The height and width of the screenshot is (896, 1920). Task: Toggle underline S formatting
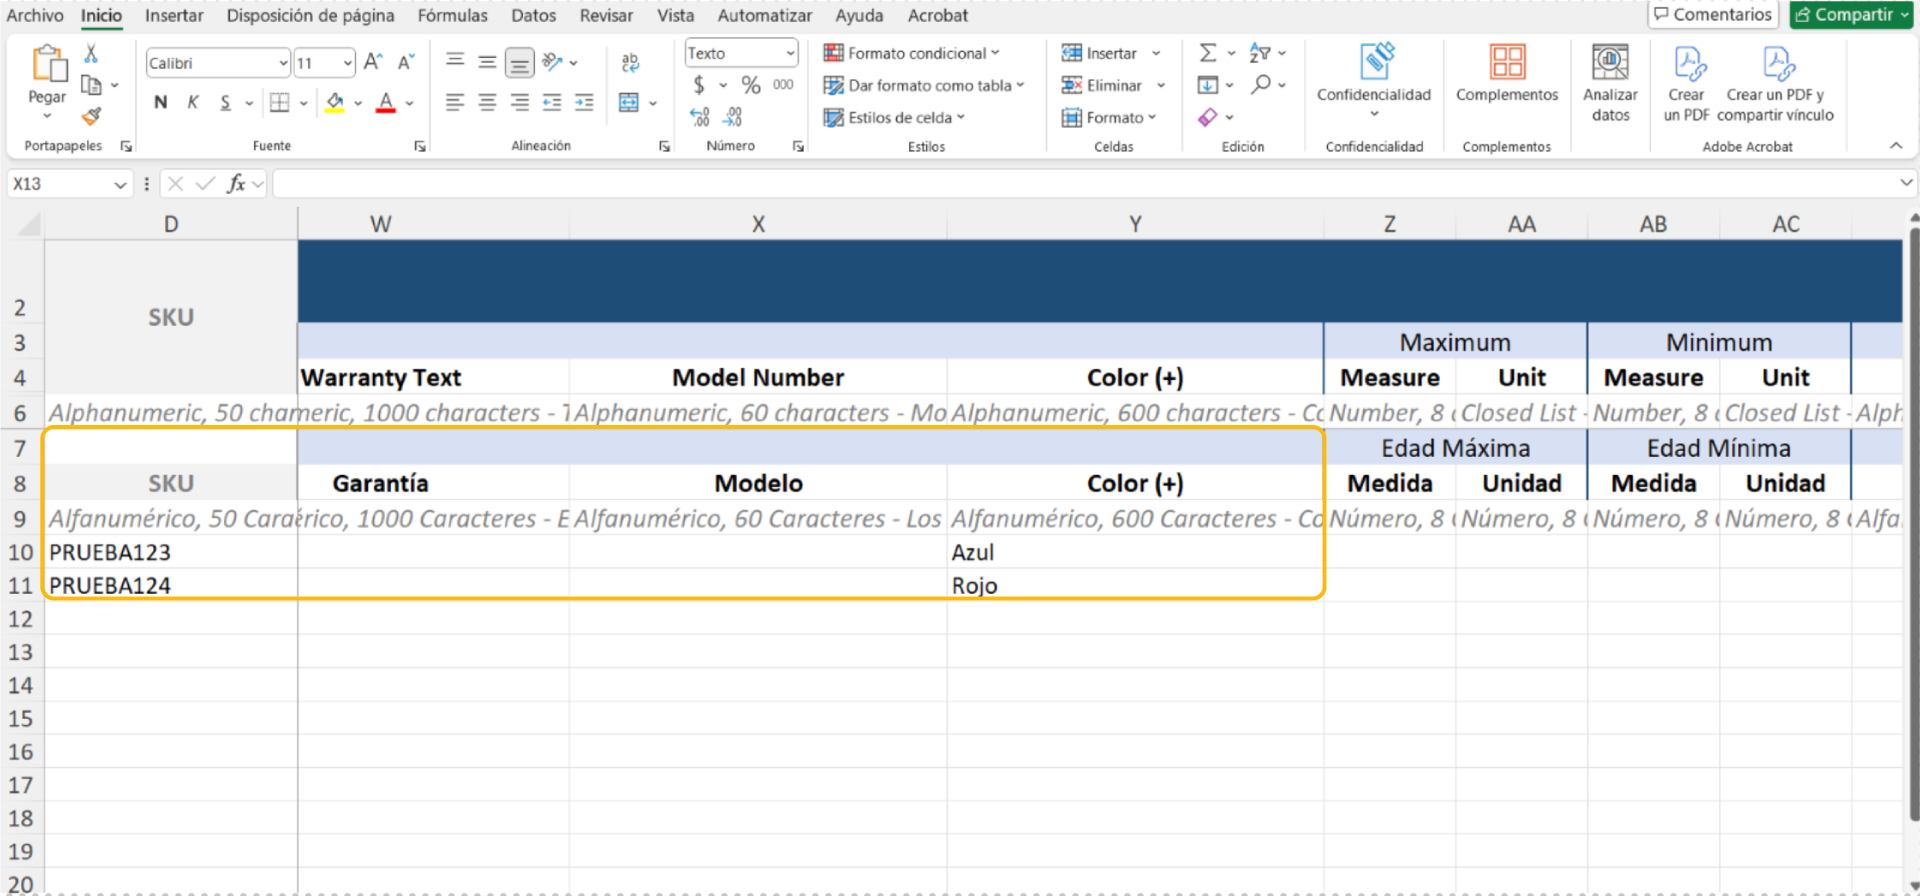click(x=225, y=102)
